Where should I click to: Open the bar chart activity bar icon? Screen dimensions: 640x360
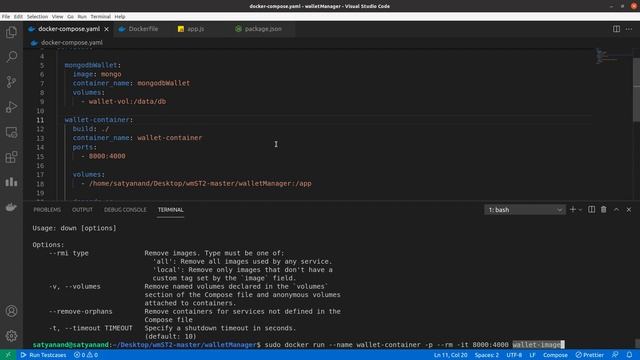pos(11,182)
